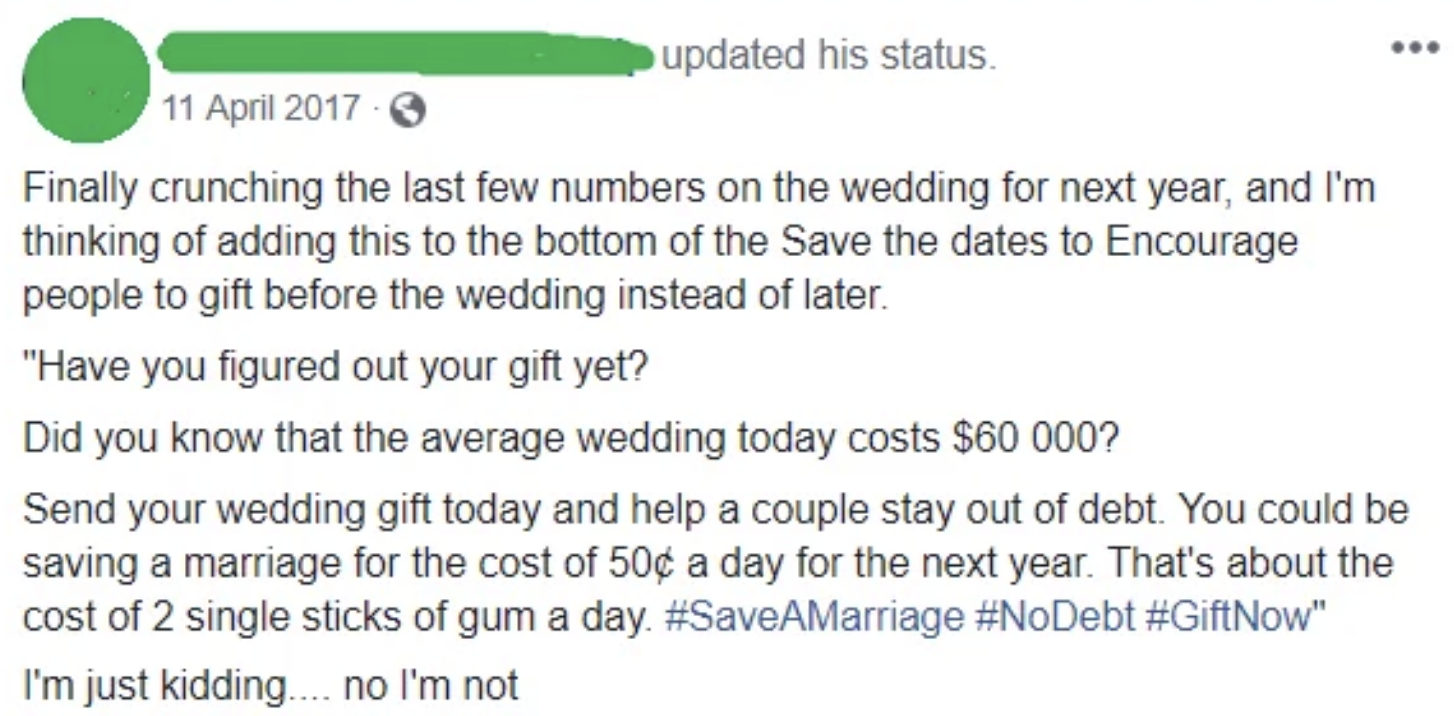Open the poster's green profile picture
The width and height of the screenshot is (1454, 716).
[x=85, y=79]
